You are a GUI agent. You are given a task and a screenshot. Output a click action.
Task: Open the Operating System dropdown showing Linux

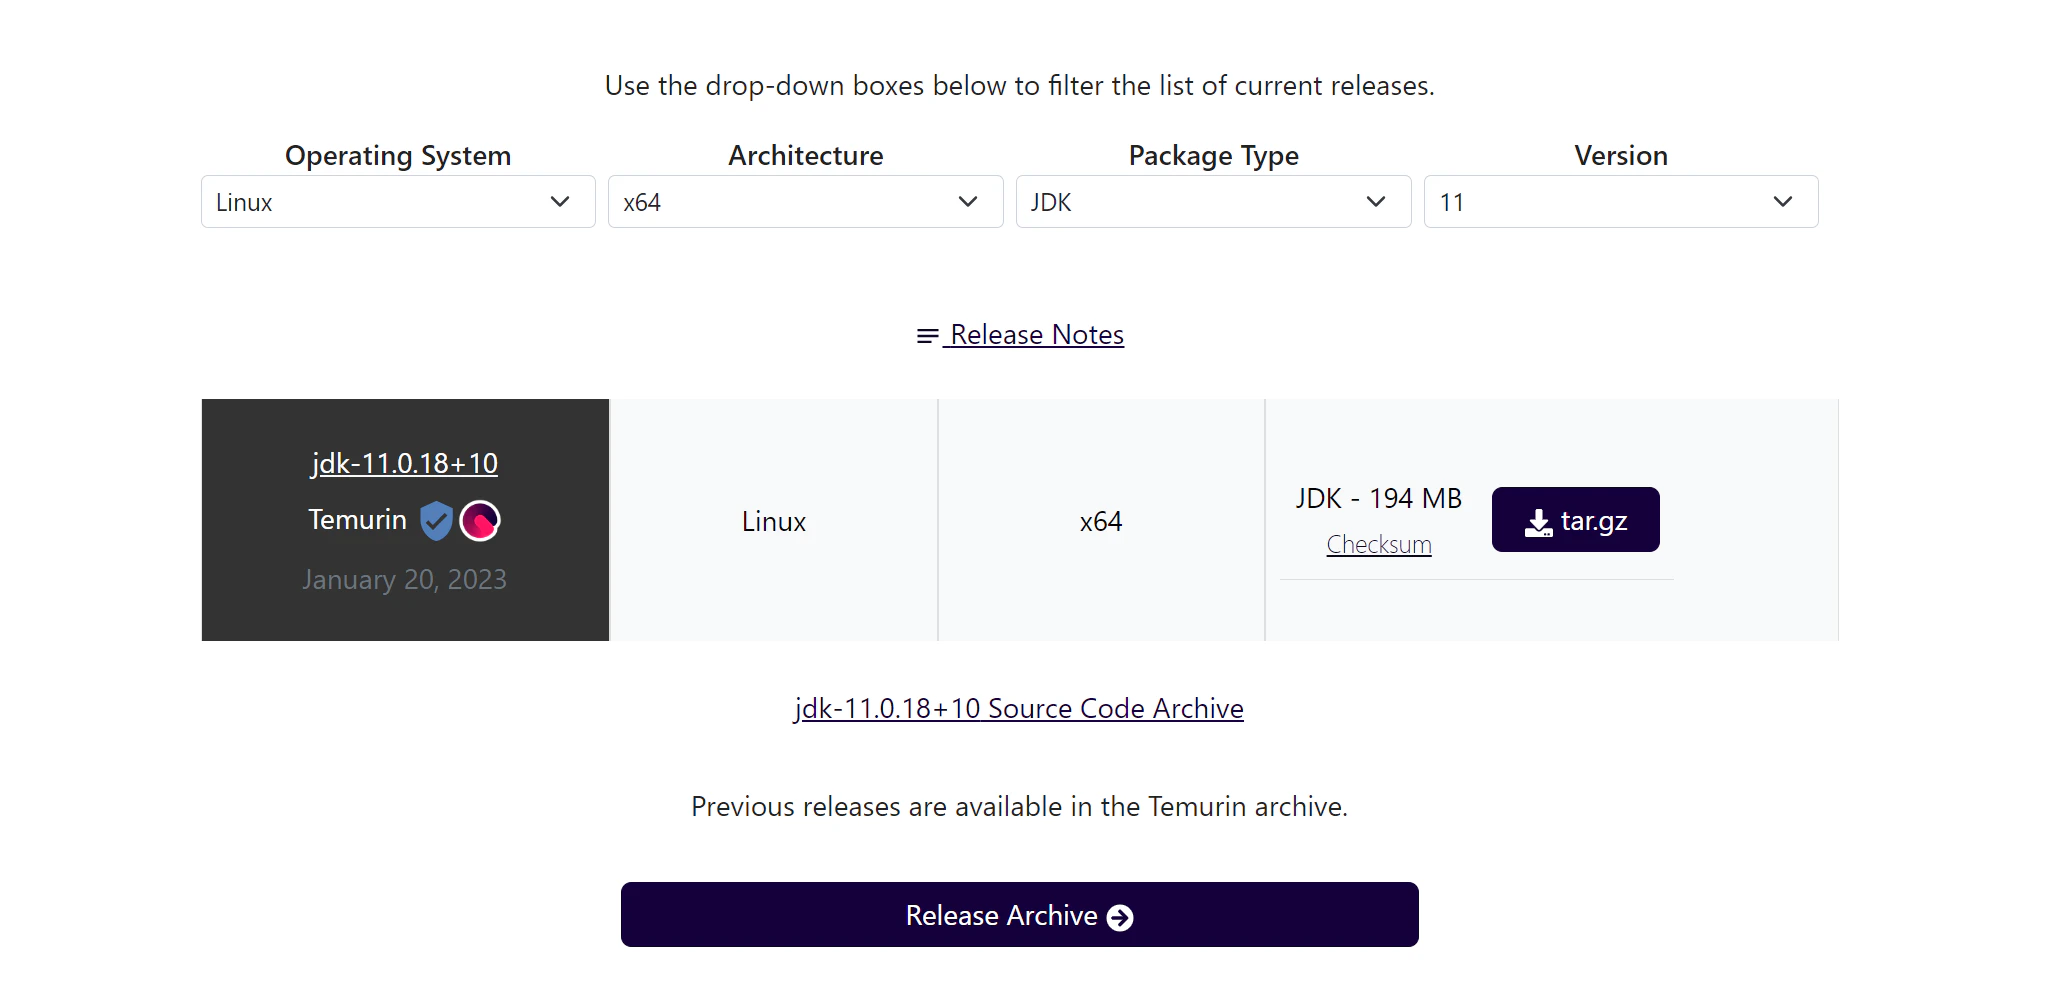point(398,202)
